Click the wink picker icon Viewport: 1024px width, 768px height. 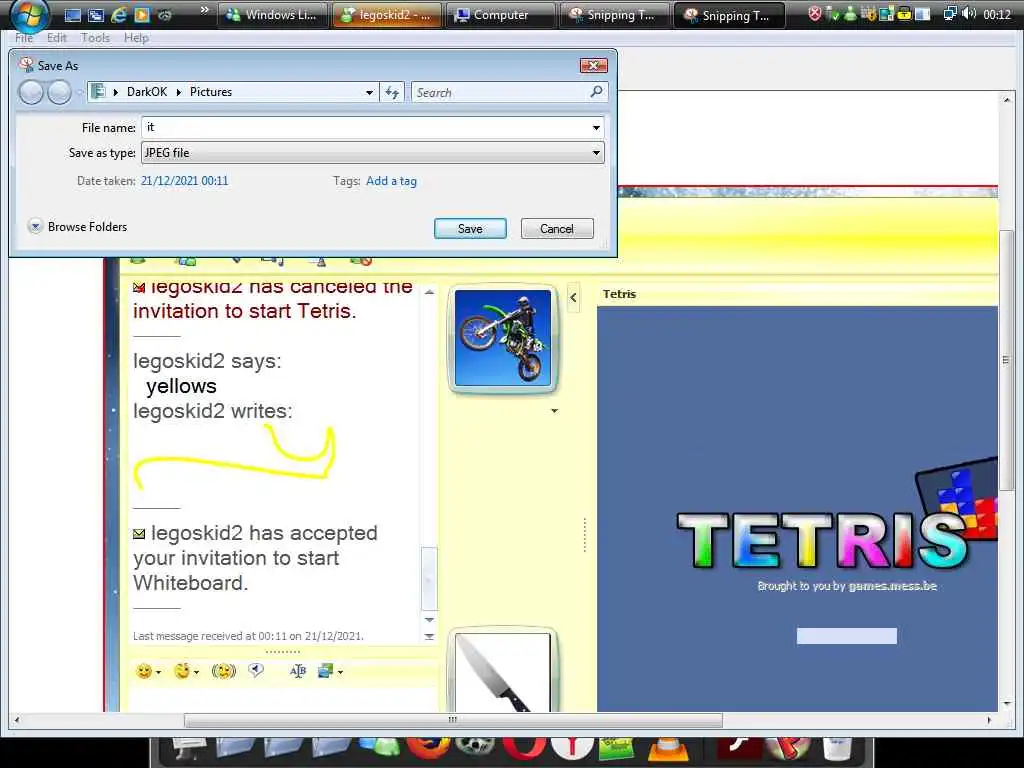[x=182, y=671]
